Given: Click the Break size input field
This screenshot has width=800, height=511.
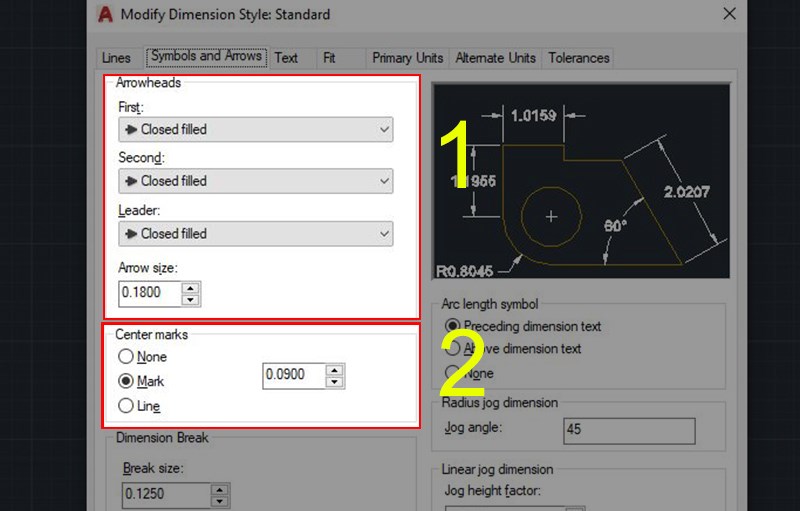Looking at the screenshot, I should pos(166,495).
